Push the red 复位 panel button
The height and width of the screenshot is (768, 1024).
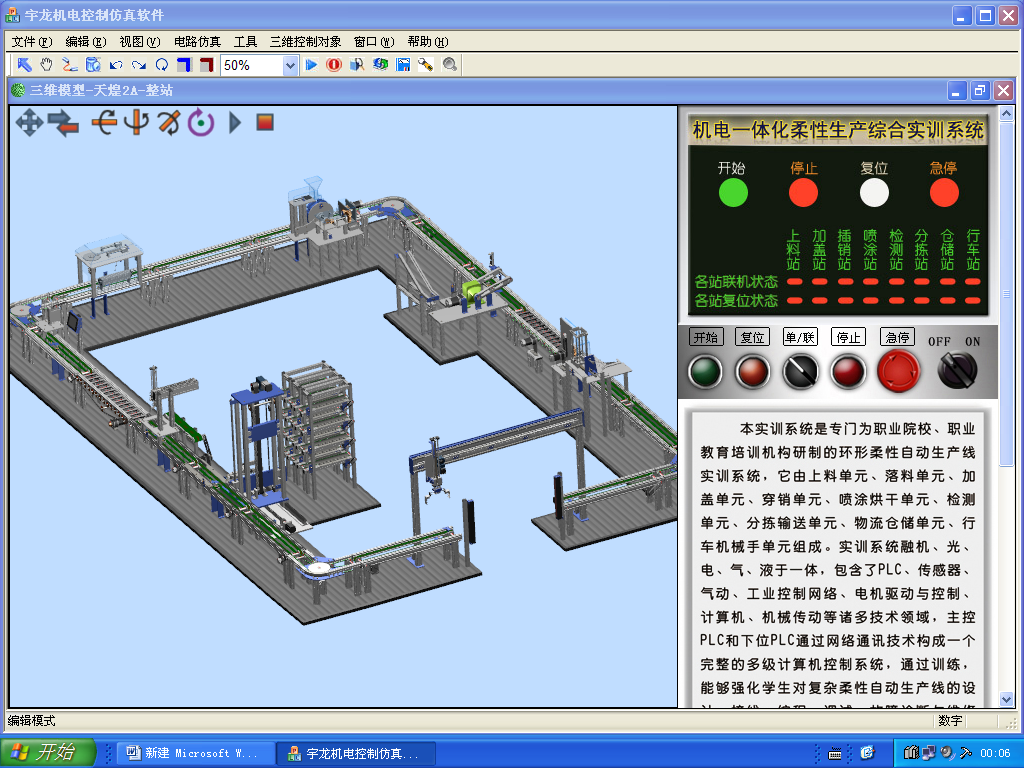pos(752,372)
